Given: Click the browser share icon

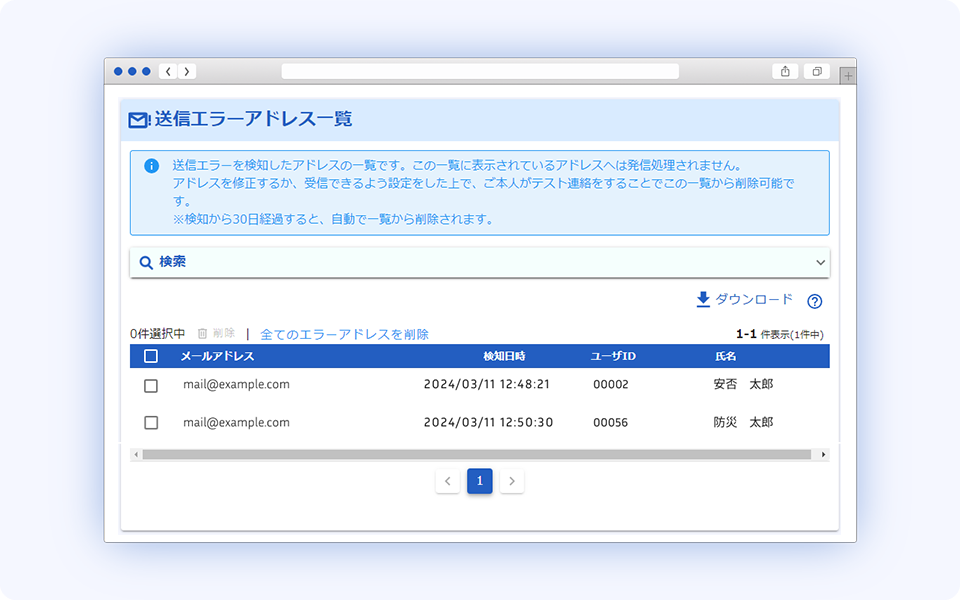Looking at the screenshot, I should click(x=784, y=71).
